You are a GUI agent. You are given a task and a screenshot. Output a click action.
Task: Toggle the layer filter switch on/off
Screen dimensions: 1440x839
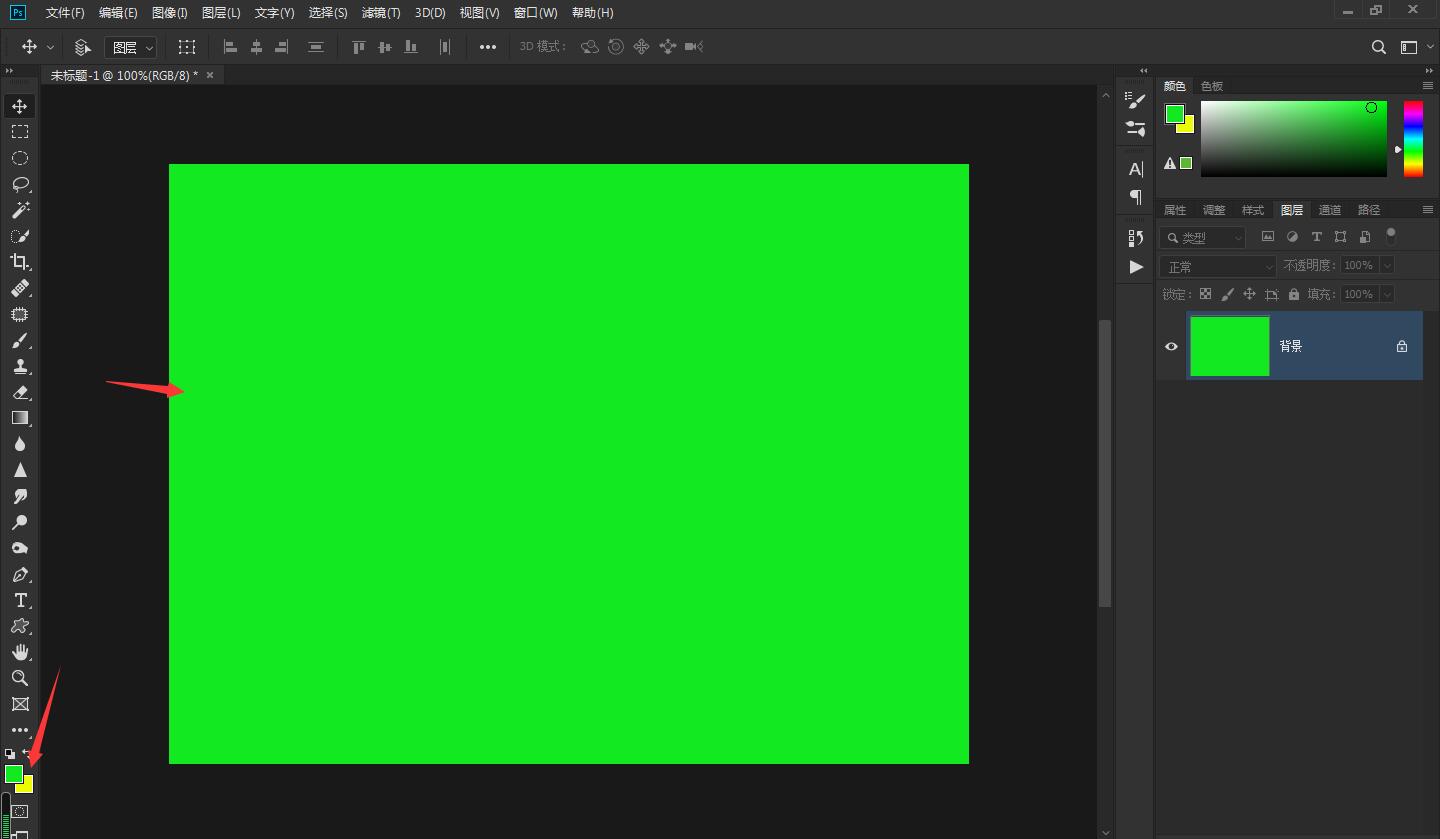click(x=1390, y=236)
